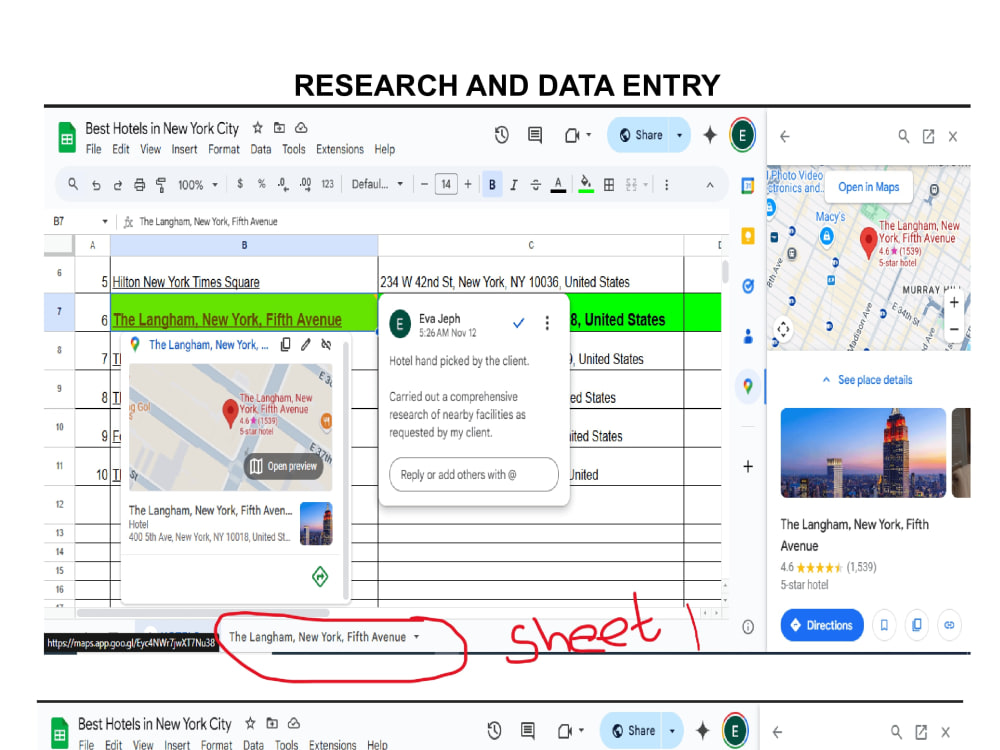The height and width of the screenshot is (750, 1000).
Task: Open account avatar E in top window
Action: coord(743,135)
